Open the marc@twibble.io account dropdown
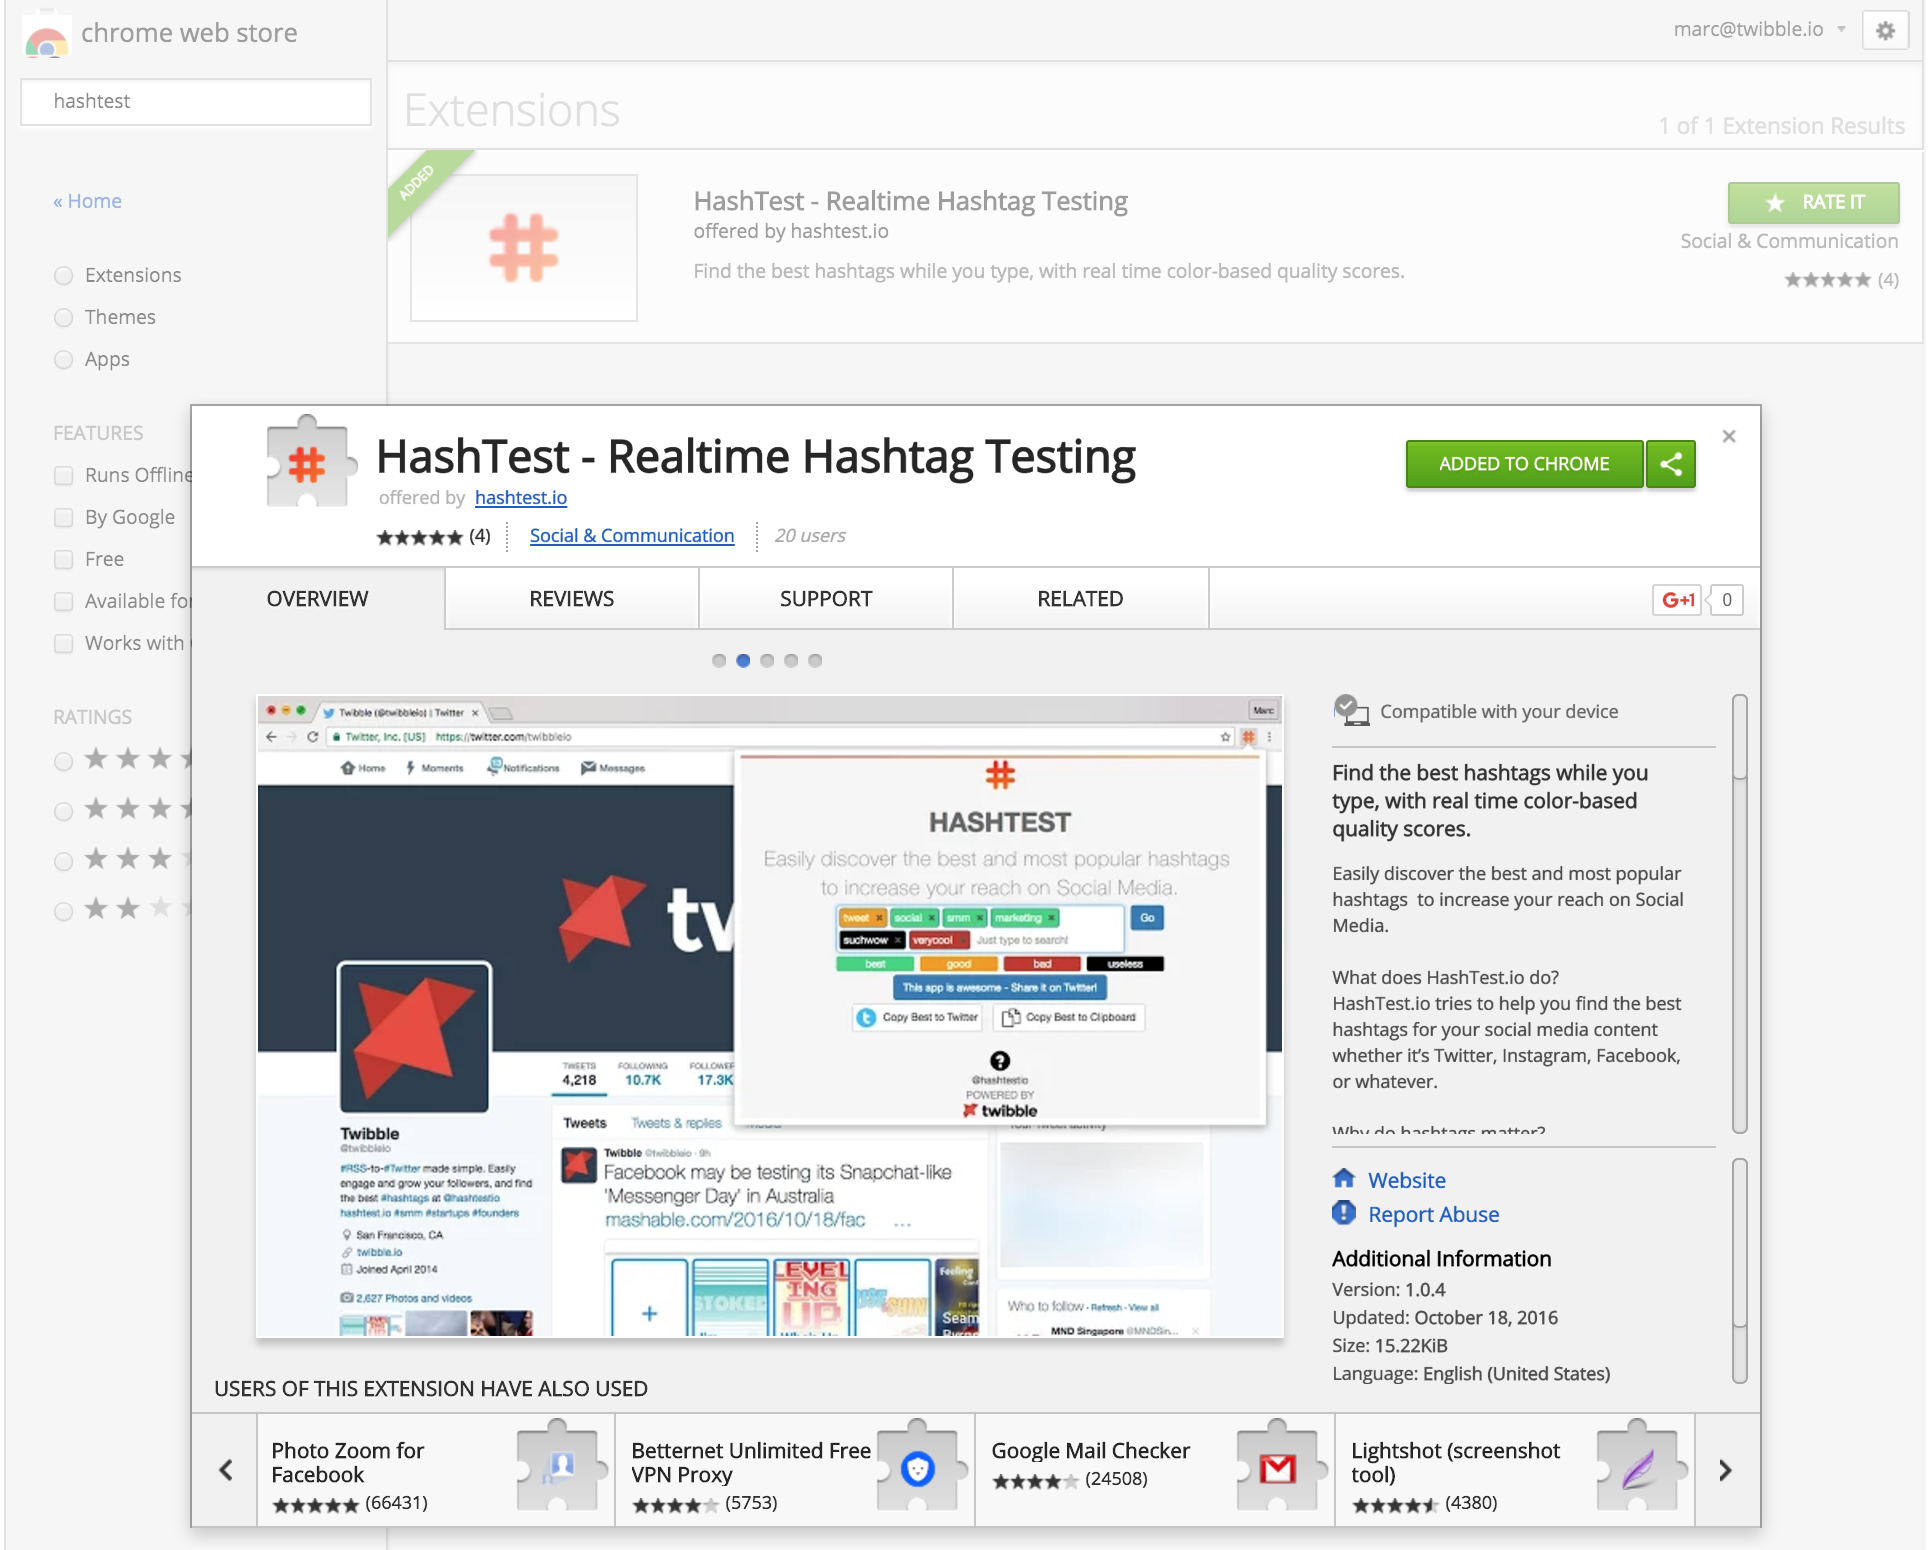This screenshot has width=1932, height=1550. (x=1759, y=29)
